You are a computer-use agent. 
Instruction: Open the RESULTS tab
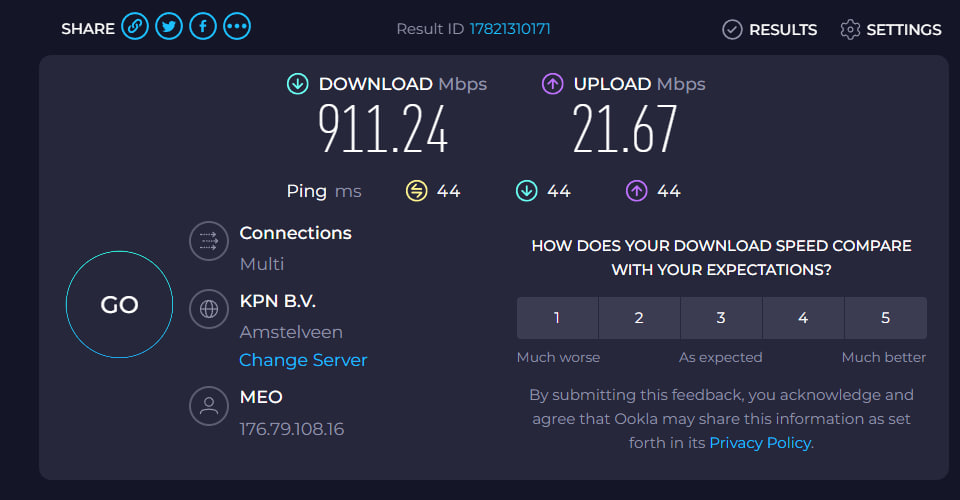pyautogui.click(x=770, y=29)
